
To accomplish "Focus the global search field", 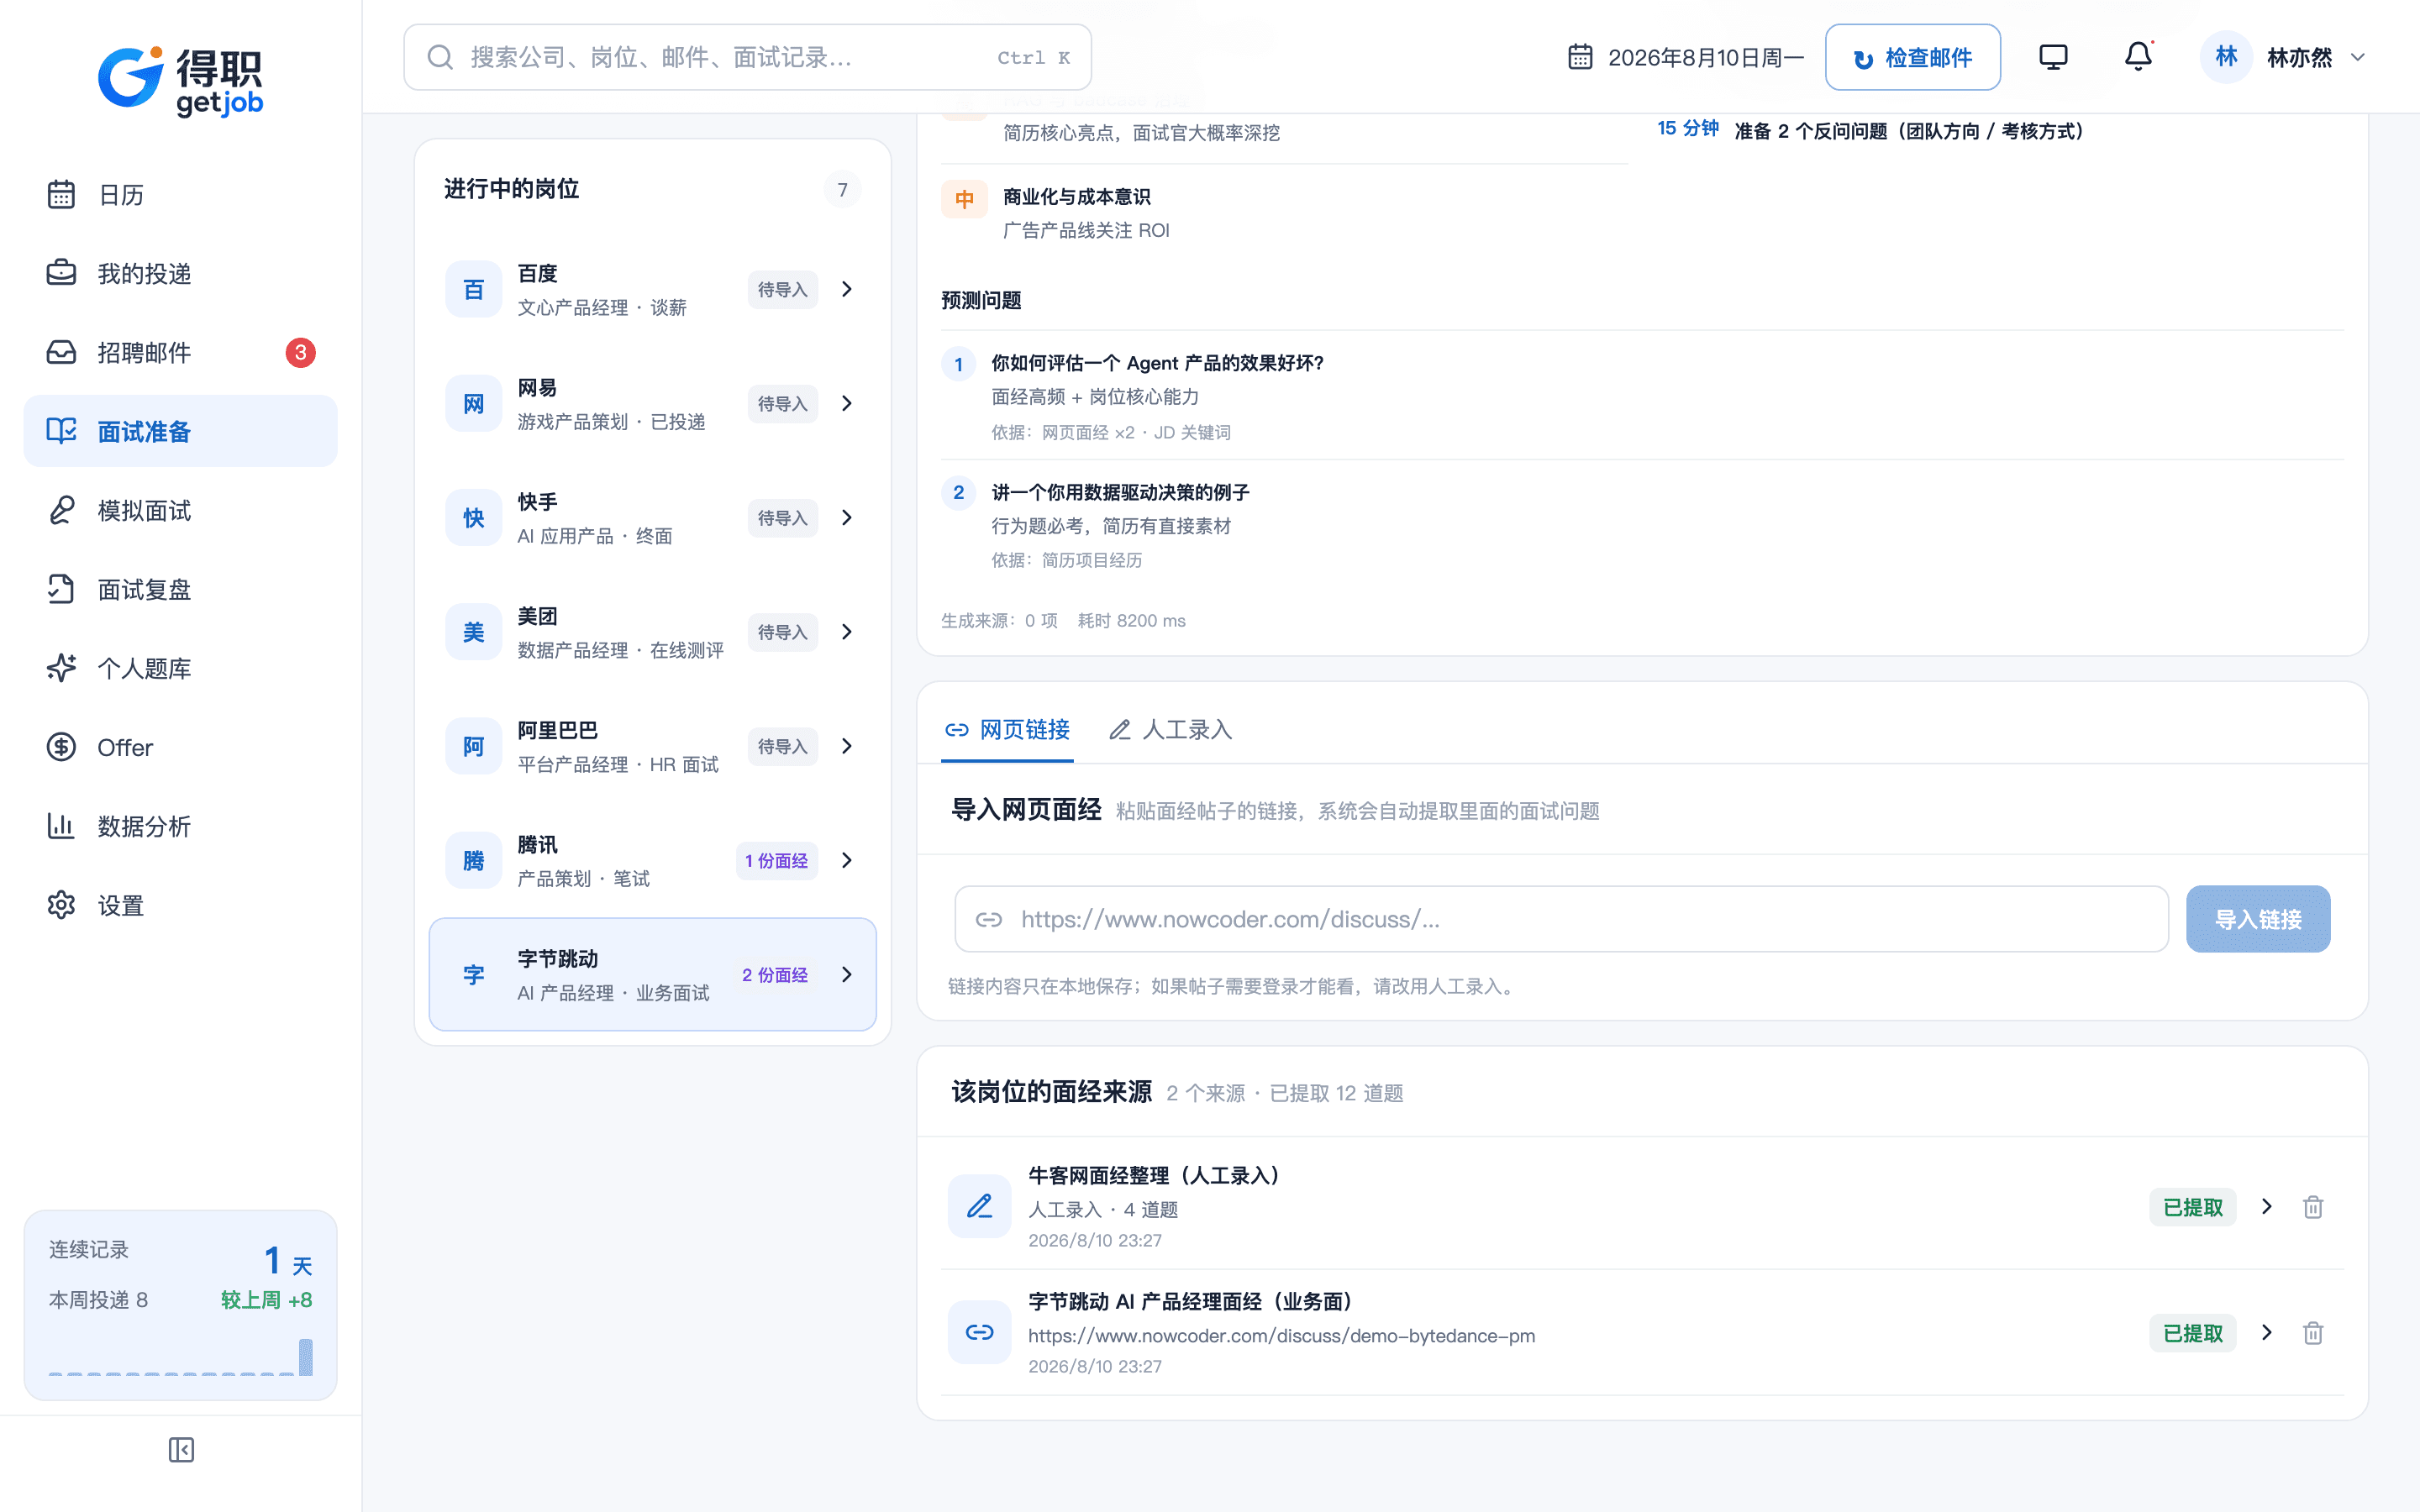I will coord(747,57).
